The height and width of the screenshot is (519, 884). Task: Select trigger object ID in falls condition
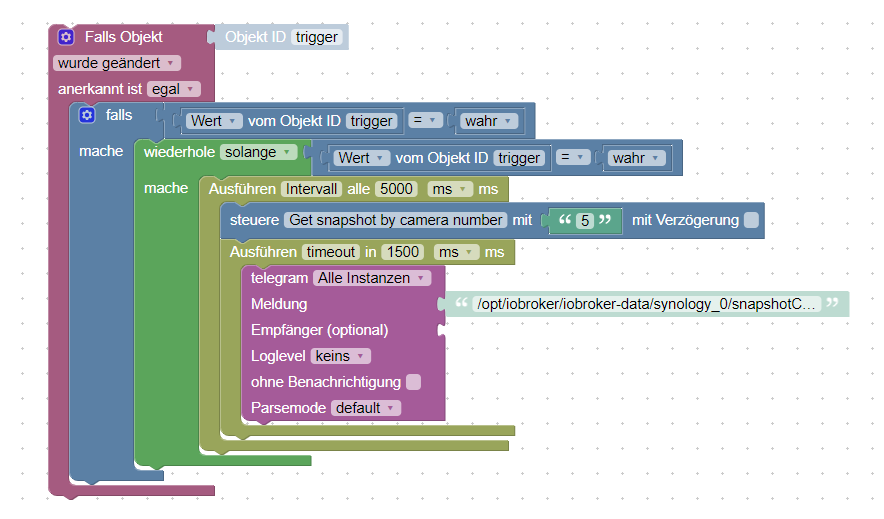click(372, 121)
